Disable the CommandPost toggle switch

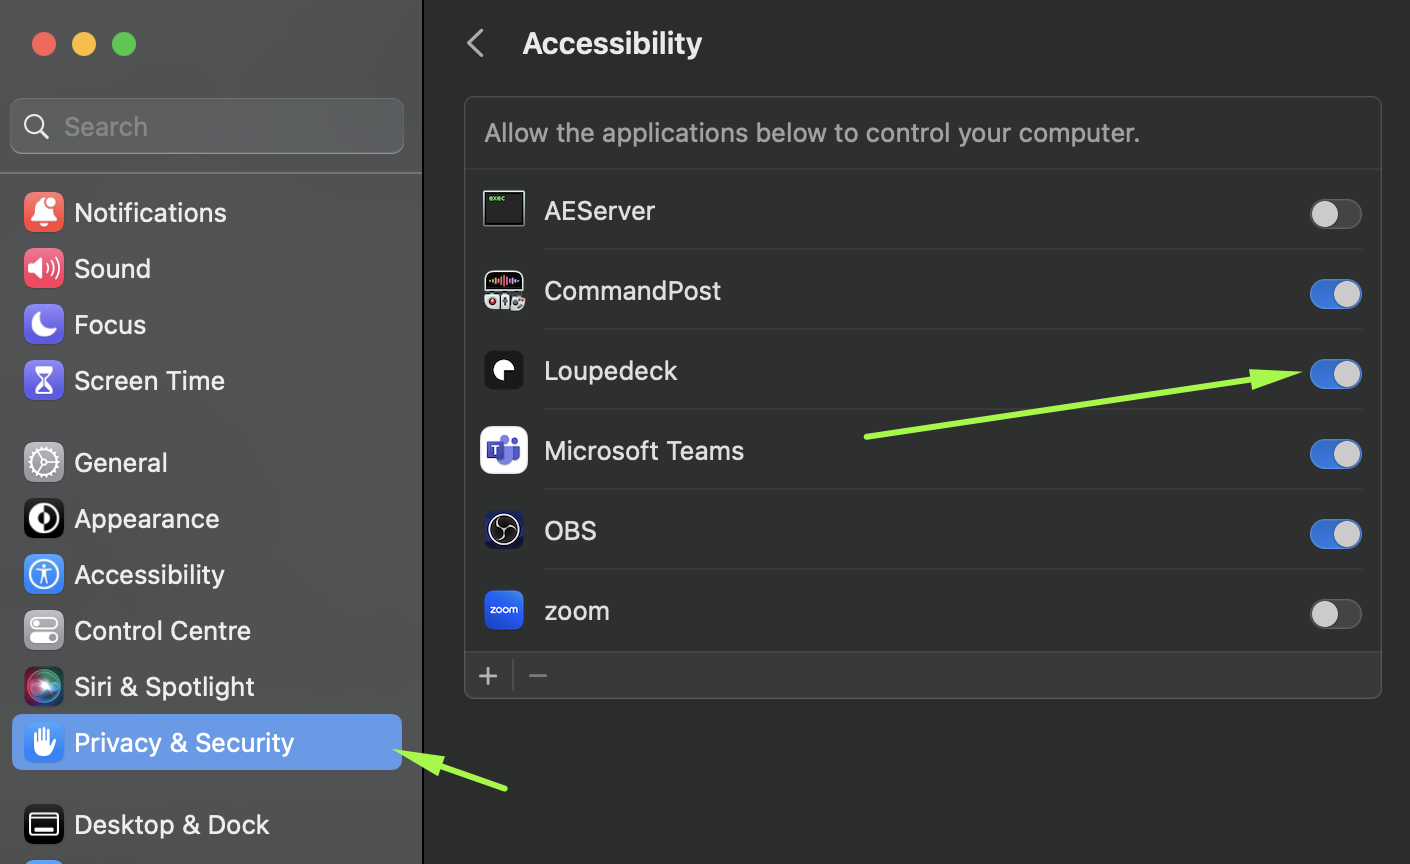[x=1335, y=294]
